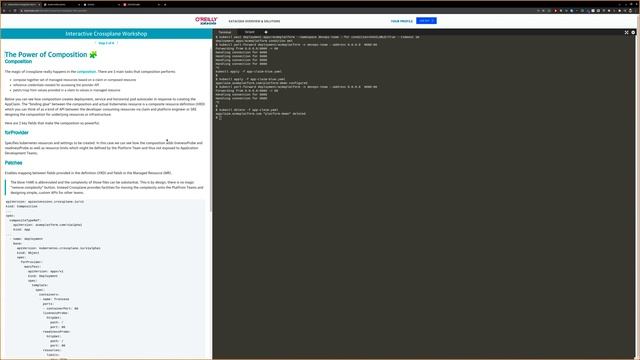The image size is (640, 360).
Task: Click '- name: deployment' line in code block
Action: click(26, 239)
